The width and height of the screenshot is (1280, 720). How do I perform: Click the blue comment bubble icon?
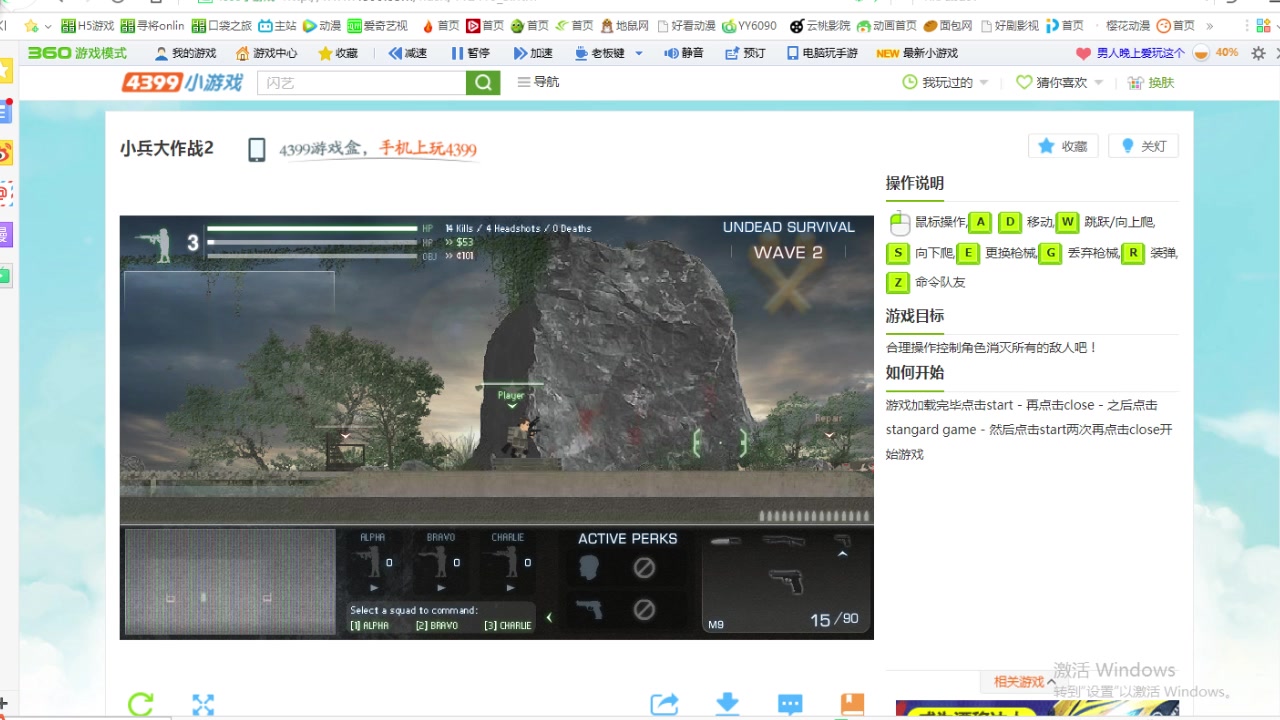(790, 705)
